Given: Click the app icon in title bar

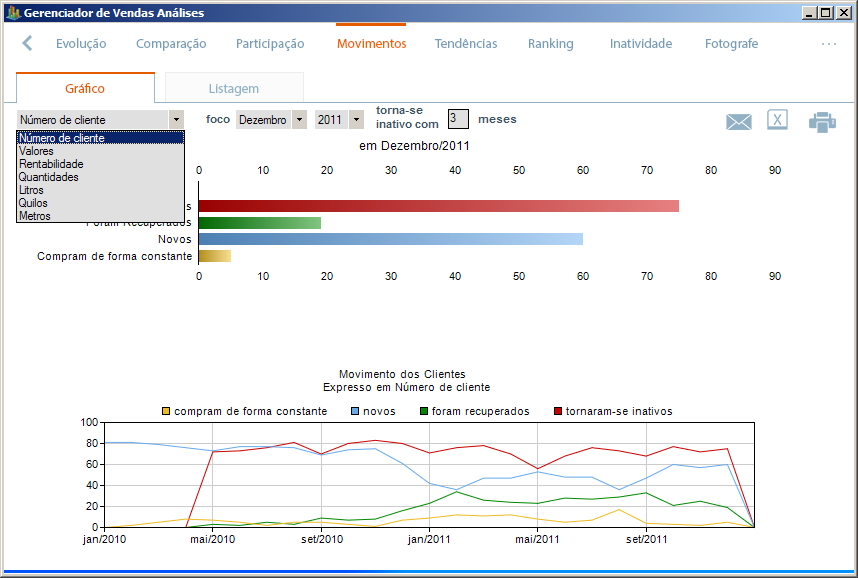Looking at the screenshot, I should click(x=12, y=13).
